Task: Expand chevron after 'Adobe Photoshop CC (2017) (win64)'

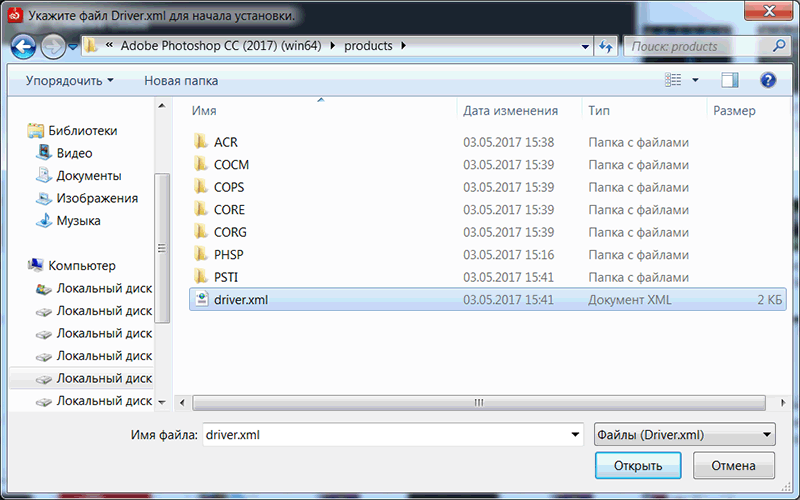Action: (333, 46)
